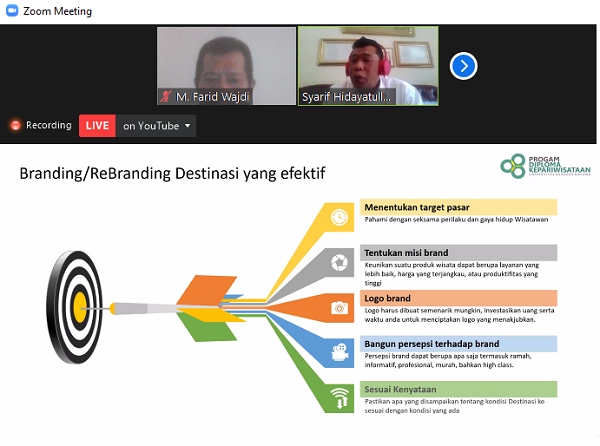
Task: Click the Sesuai Kenyataan heading
Action: [x=400, y=389]
